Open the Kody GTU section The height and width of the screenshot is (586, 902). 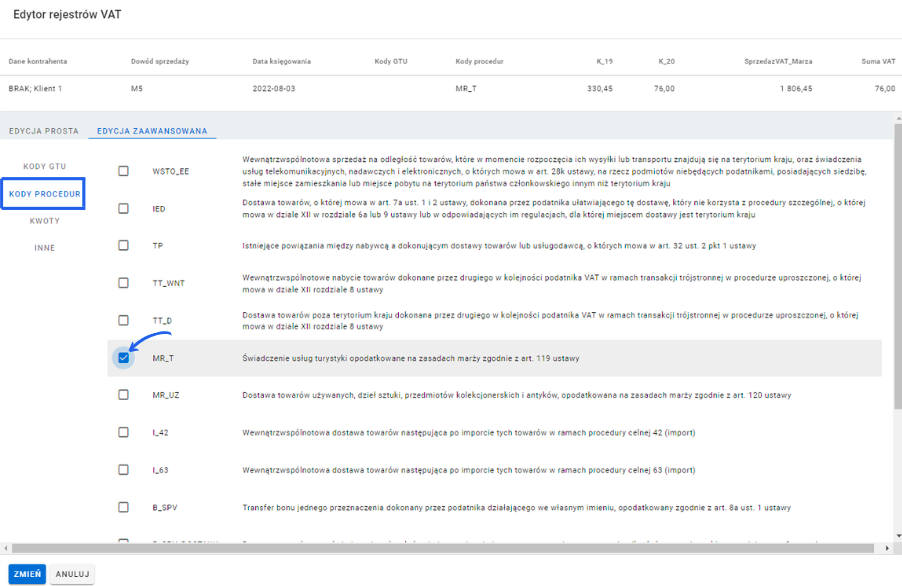pyautogui.click(x=44, y=166)
